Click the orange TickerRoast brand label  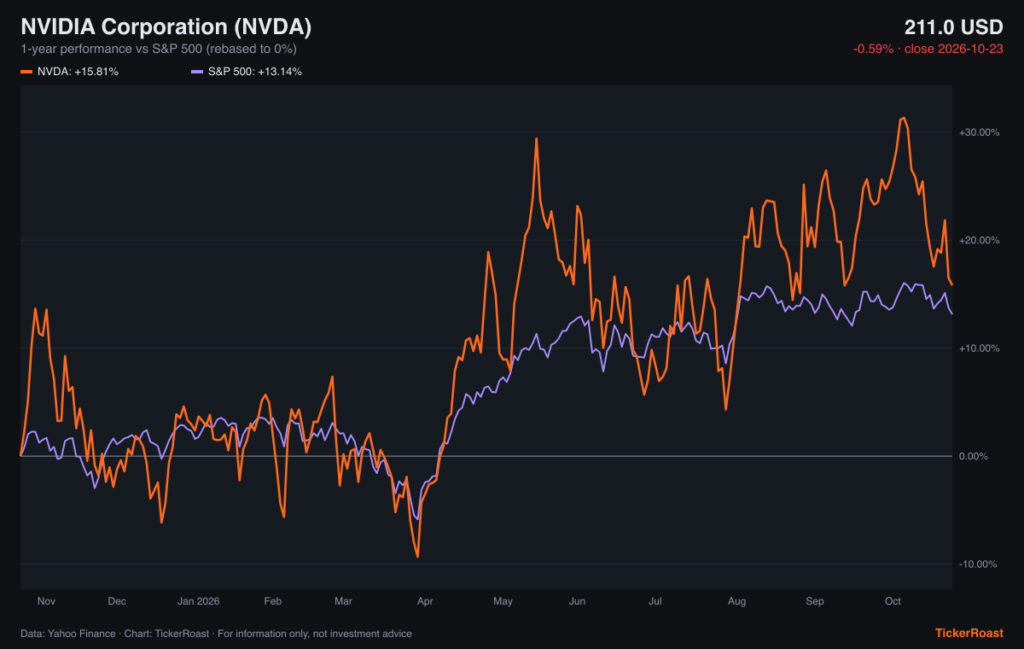[969, 633]
